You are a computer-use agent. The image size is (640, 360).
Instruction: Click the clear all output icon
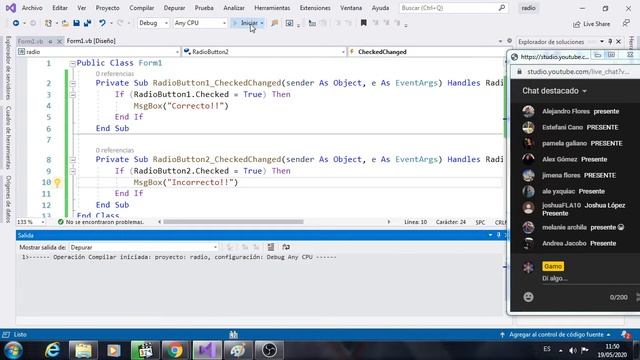pyautogui.click(x=271, y=247)
